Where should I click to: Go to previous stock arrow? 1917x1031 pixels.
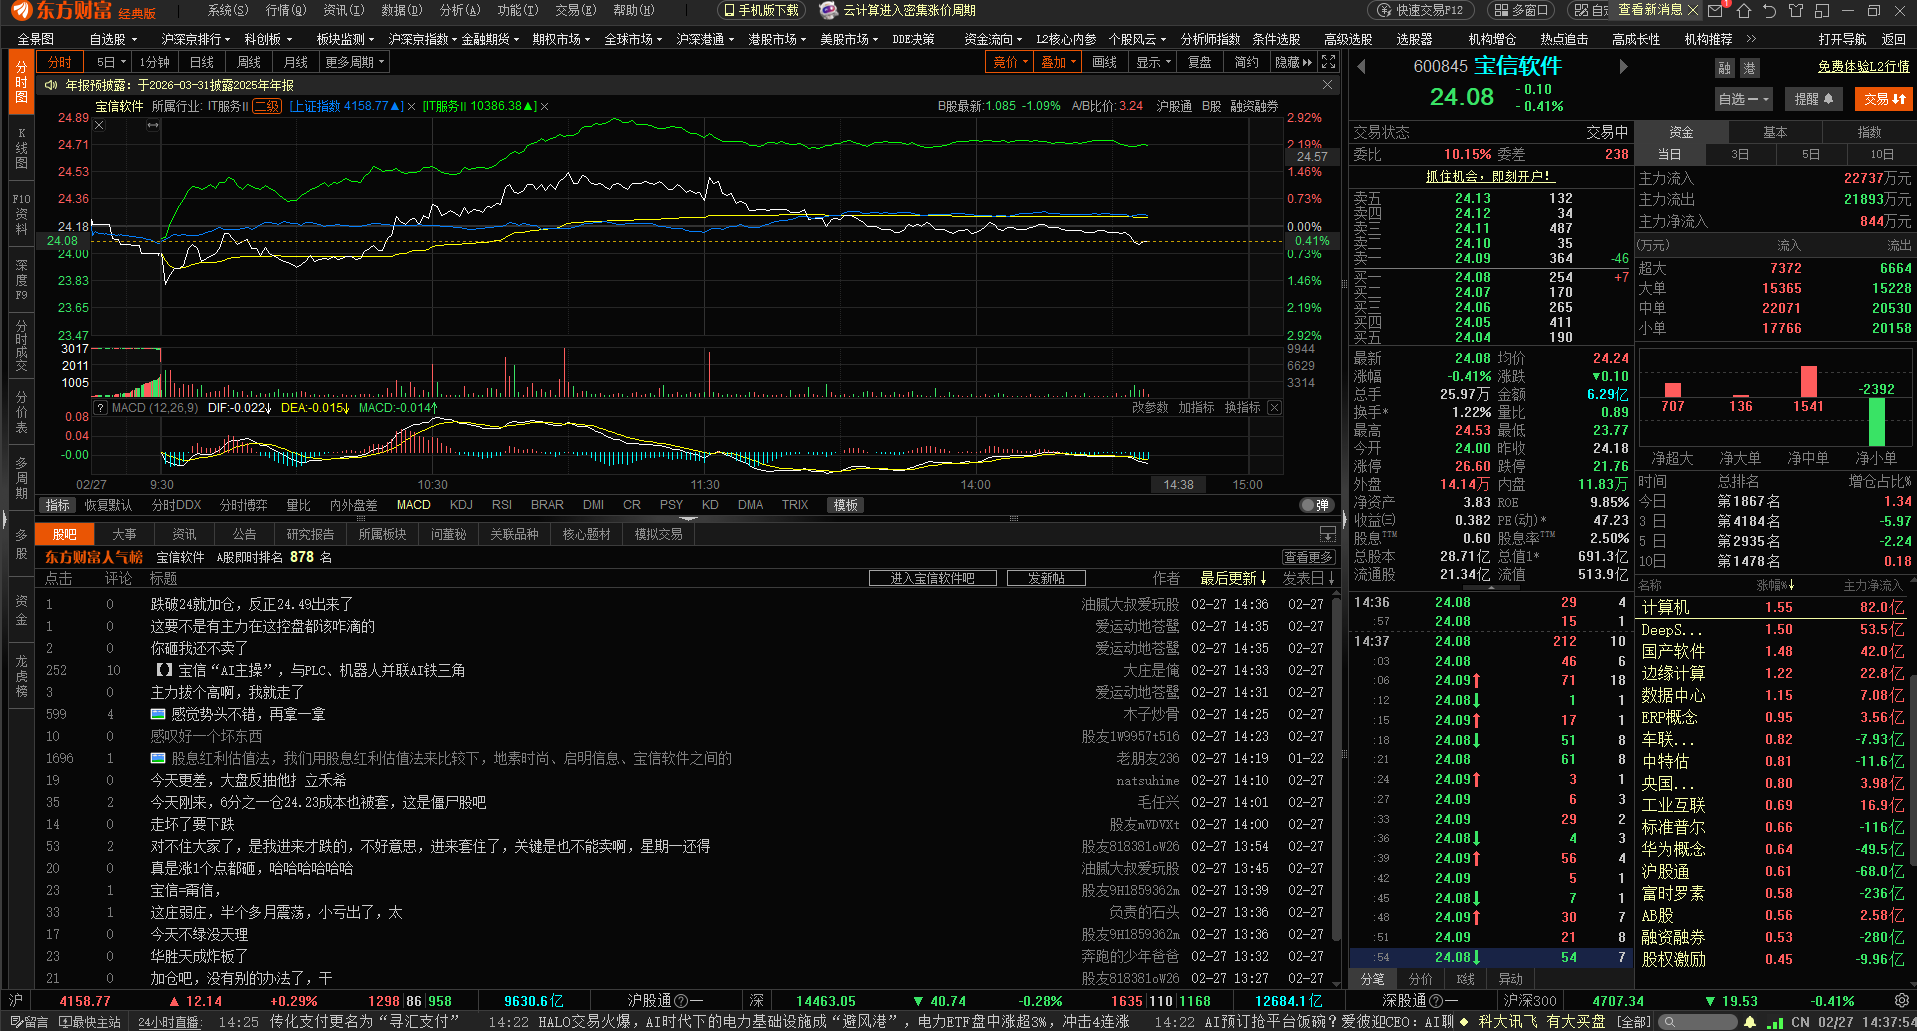(x=1361, y=67)
